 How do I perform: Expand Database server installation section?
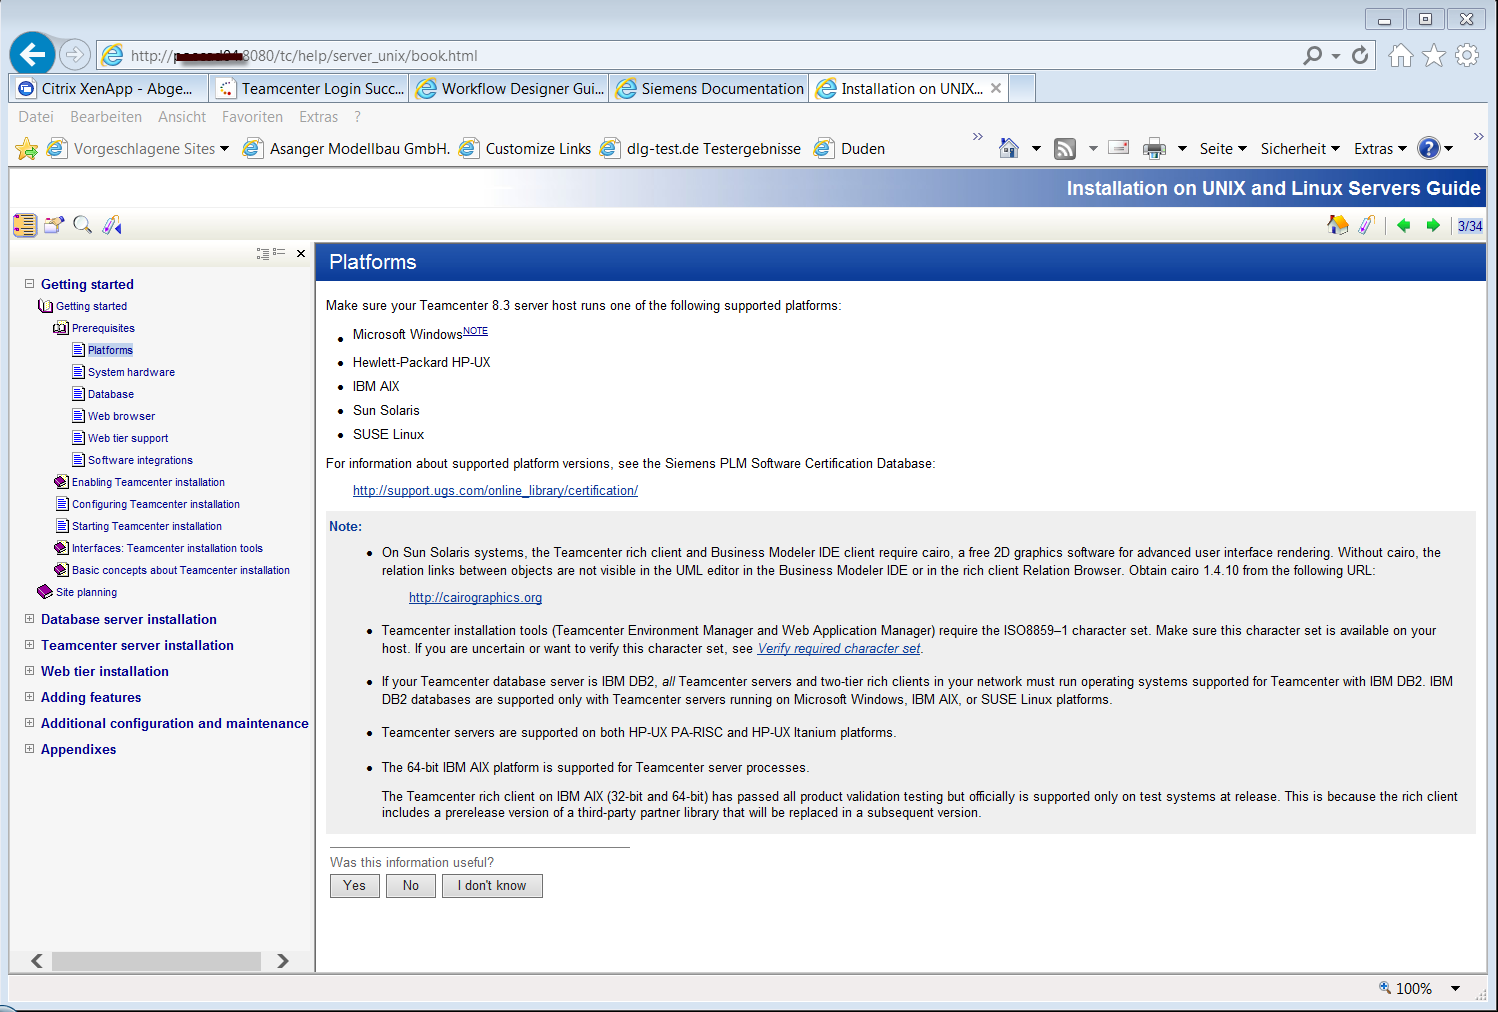[30, 619]
